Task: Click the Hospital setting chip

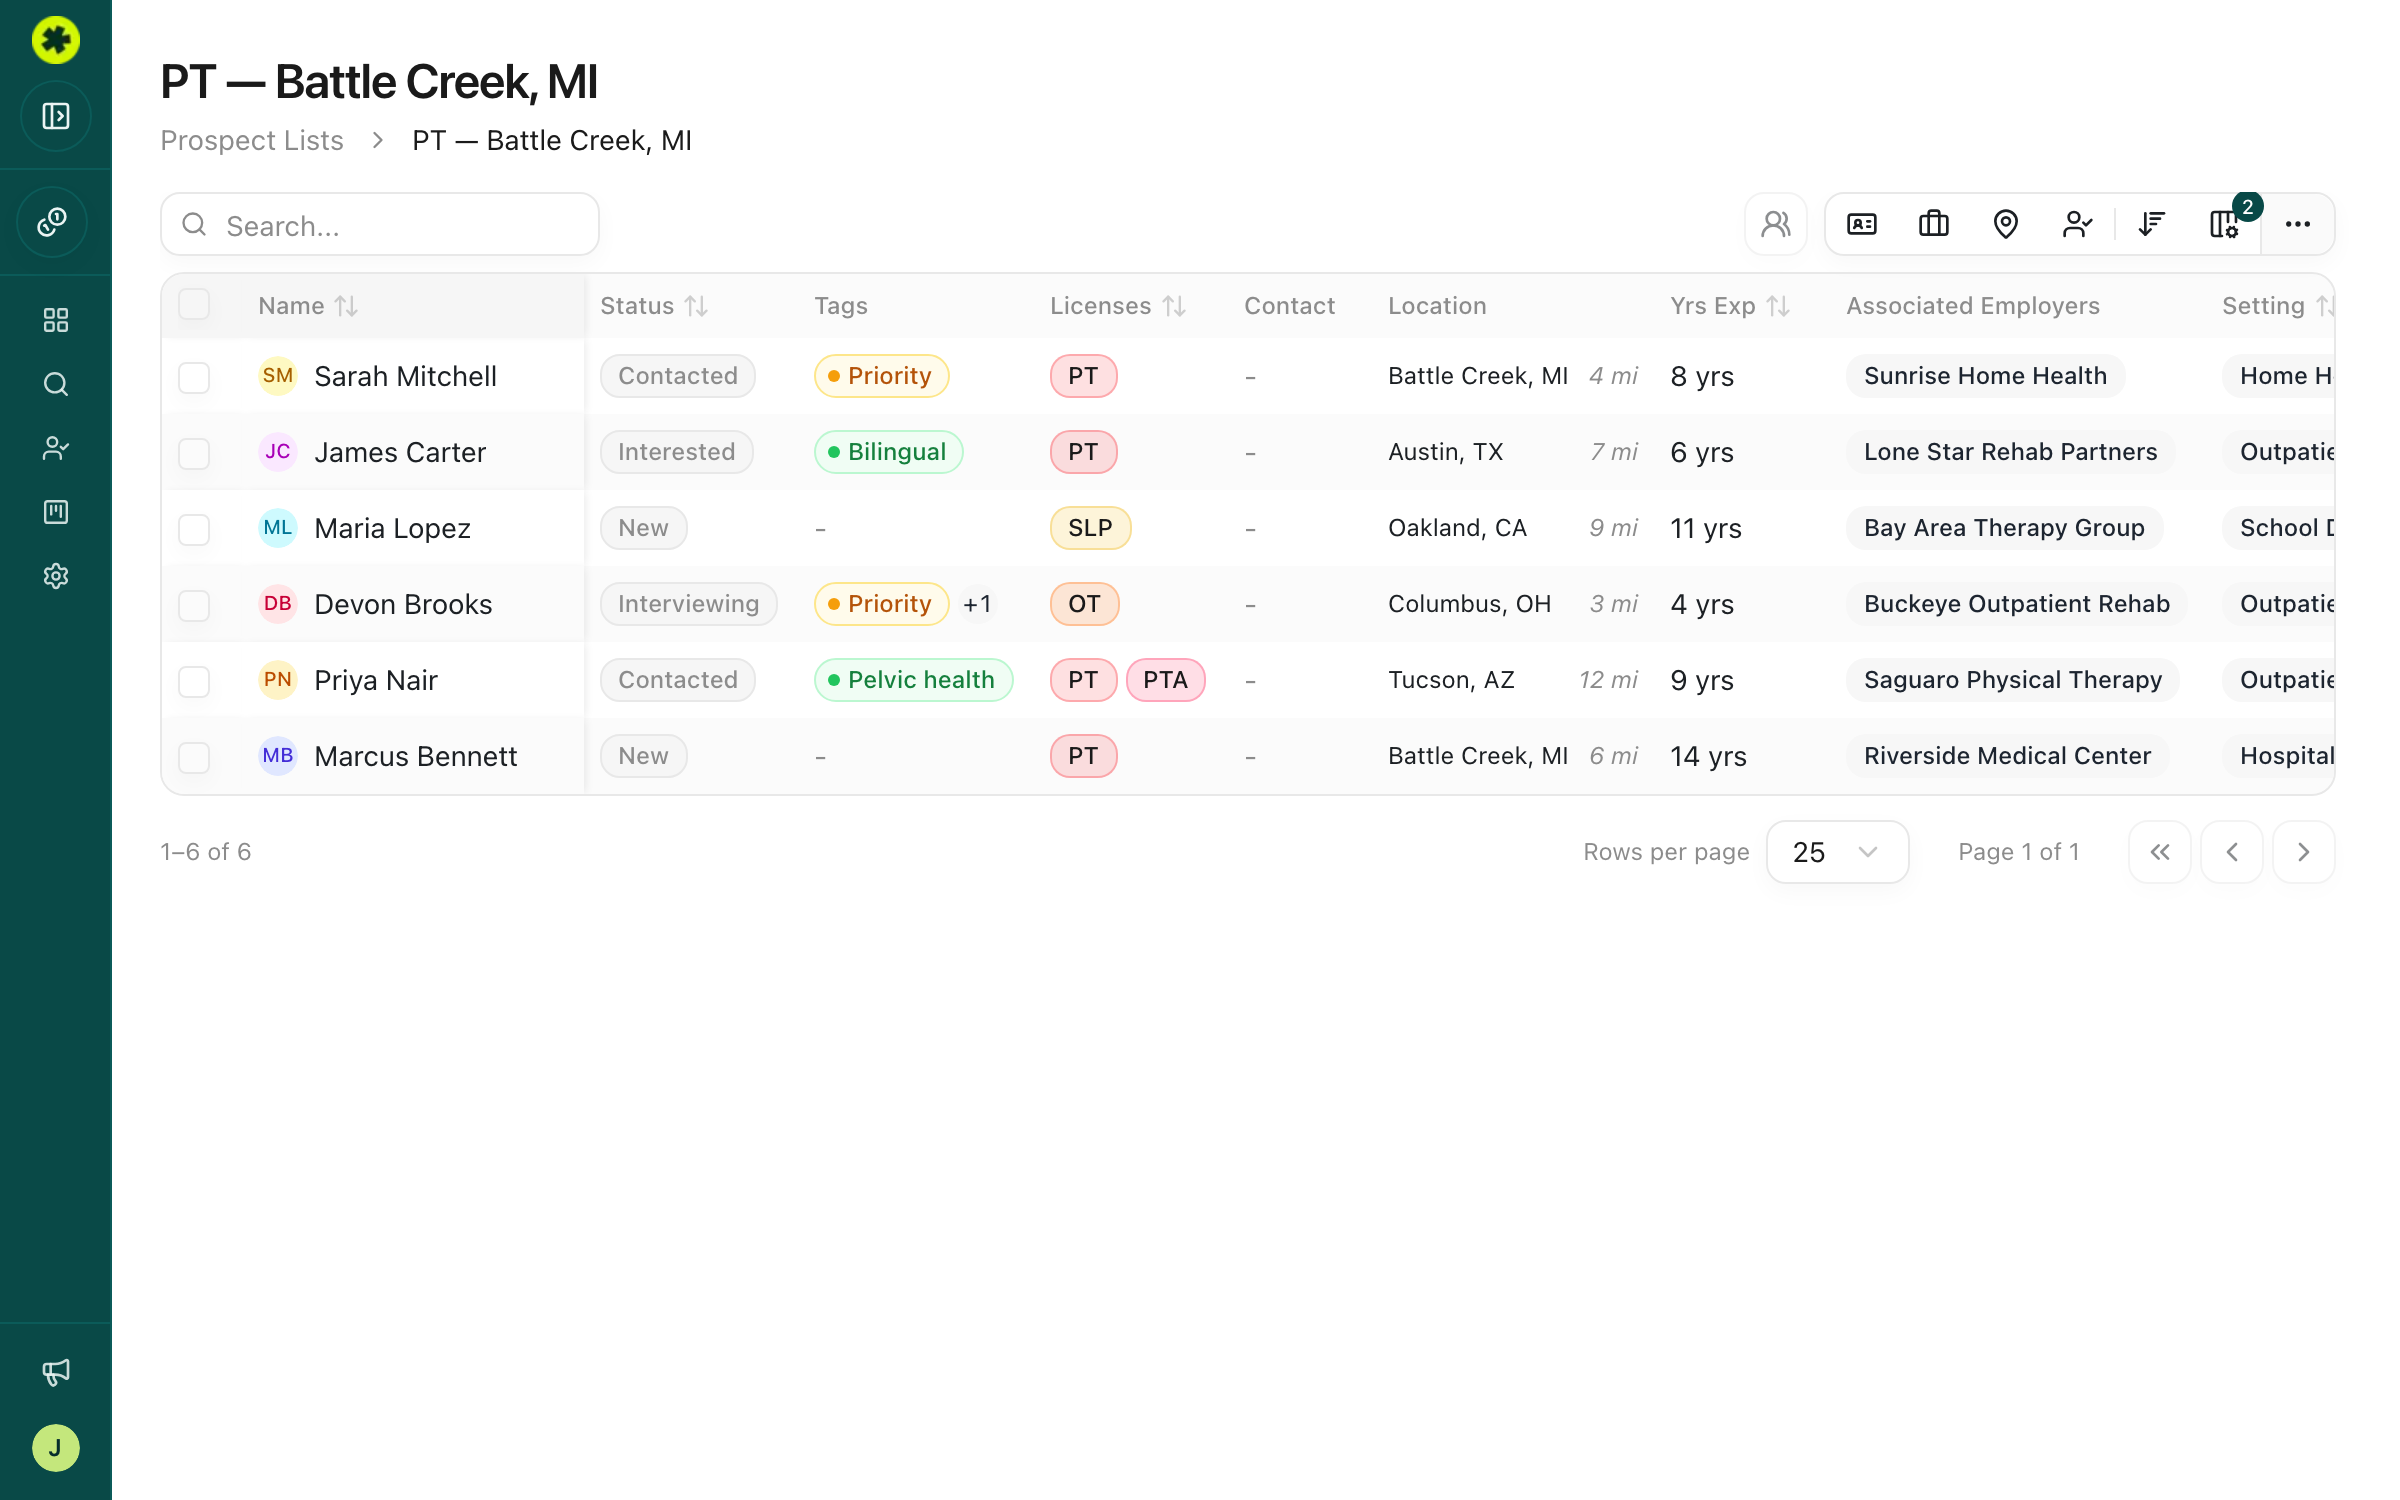Action: point(2279,756)
